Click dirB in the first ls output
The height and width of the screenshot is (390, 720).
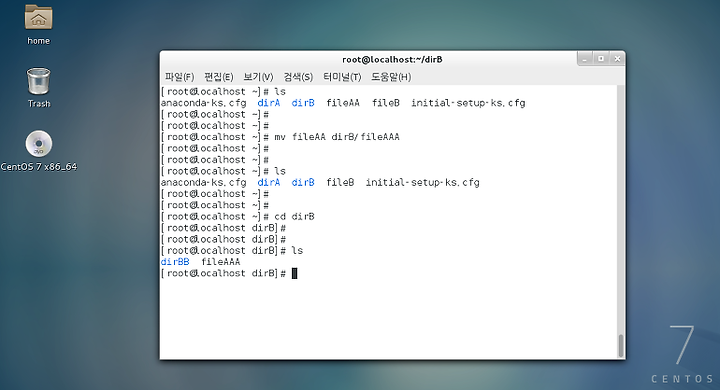coord(303,103)
